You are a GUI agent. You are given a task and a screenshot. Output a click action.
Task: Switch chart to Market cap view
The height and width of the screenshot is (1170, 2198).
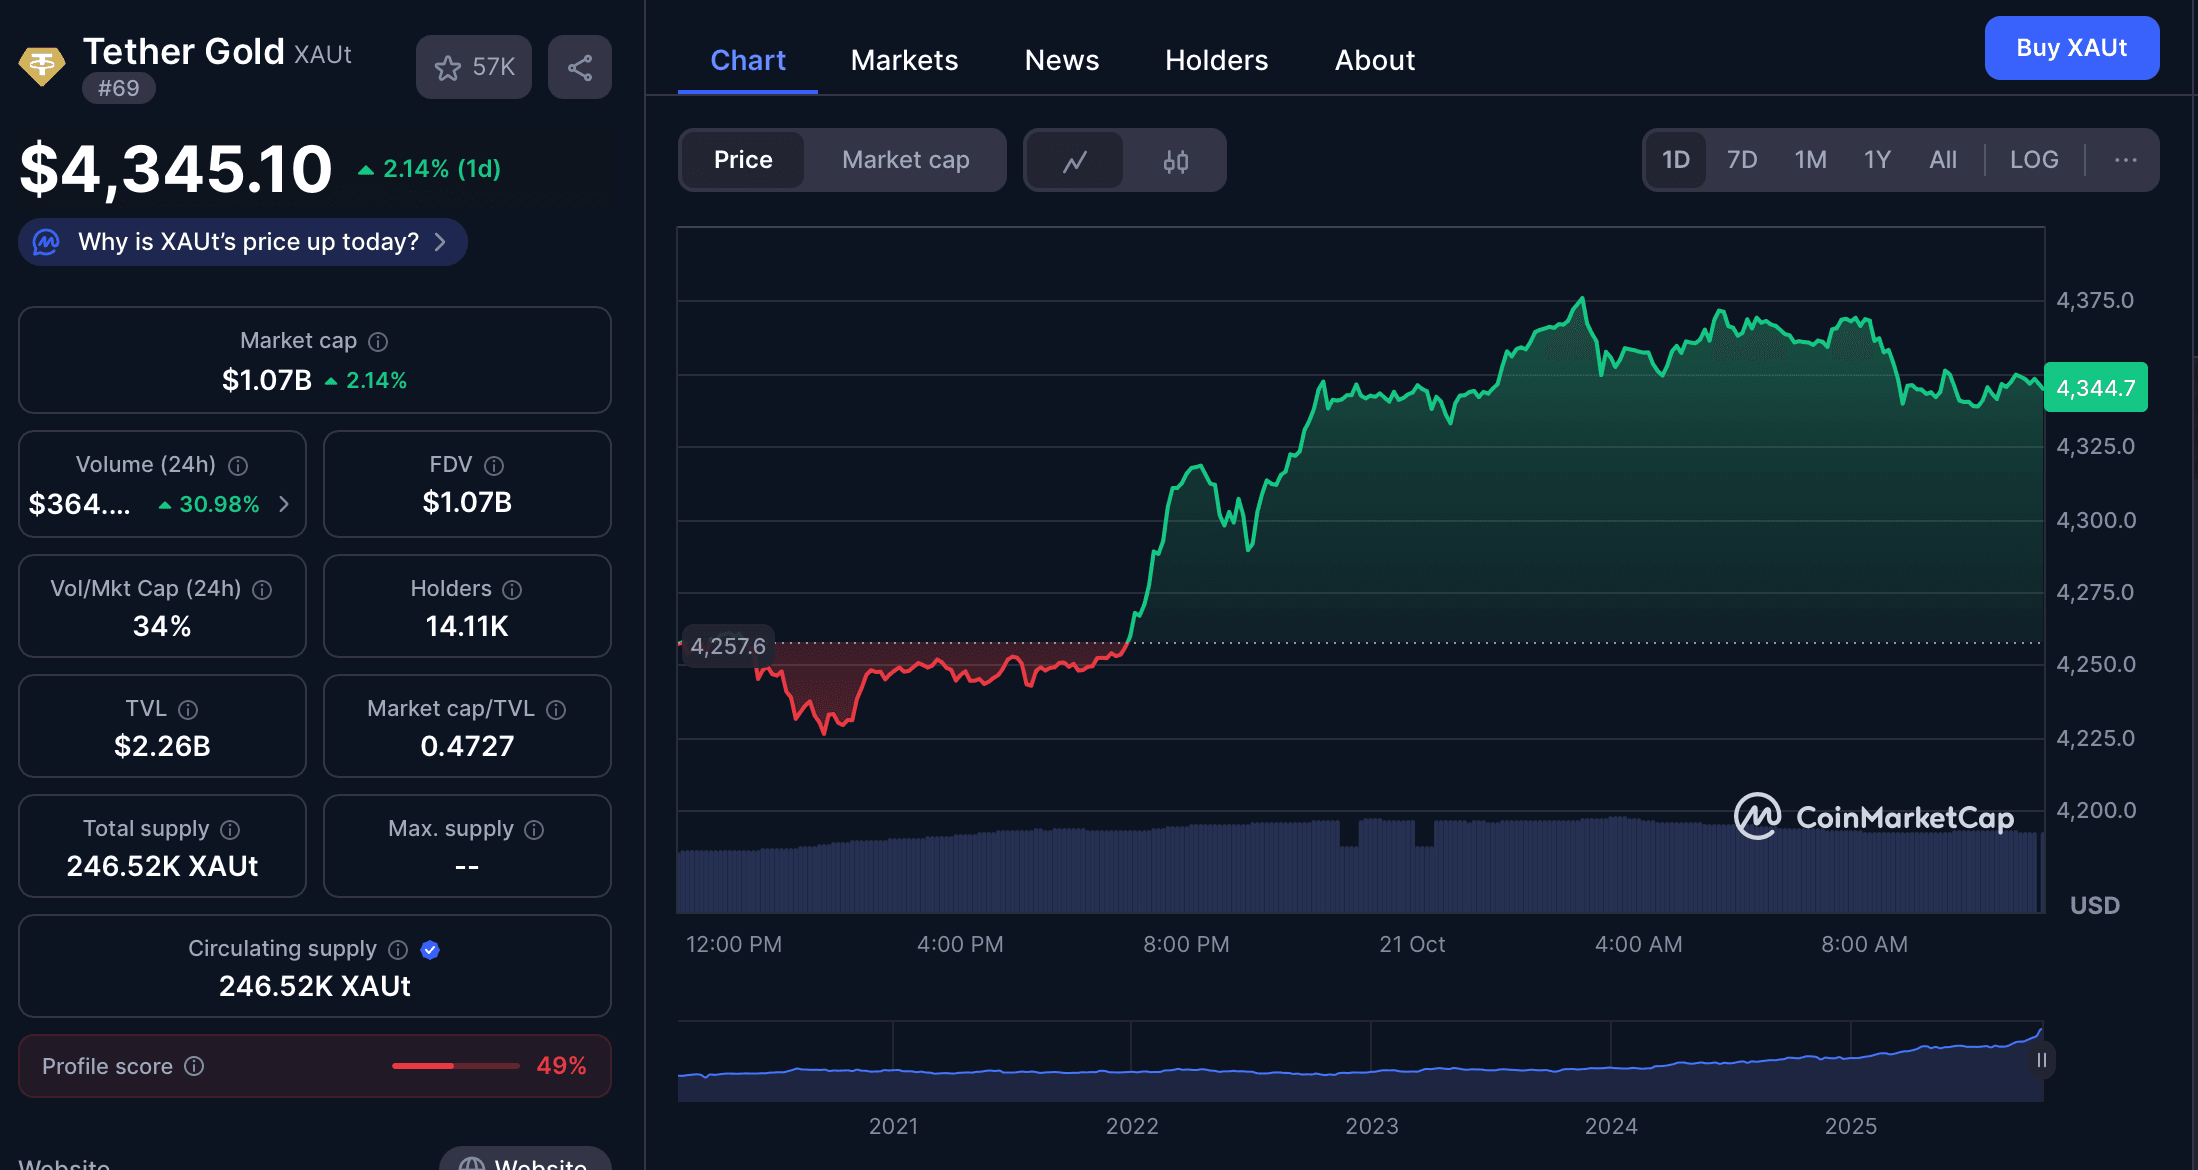(x=905, y=160)
